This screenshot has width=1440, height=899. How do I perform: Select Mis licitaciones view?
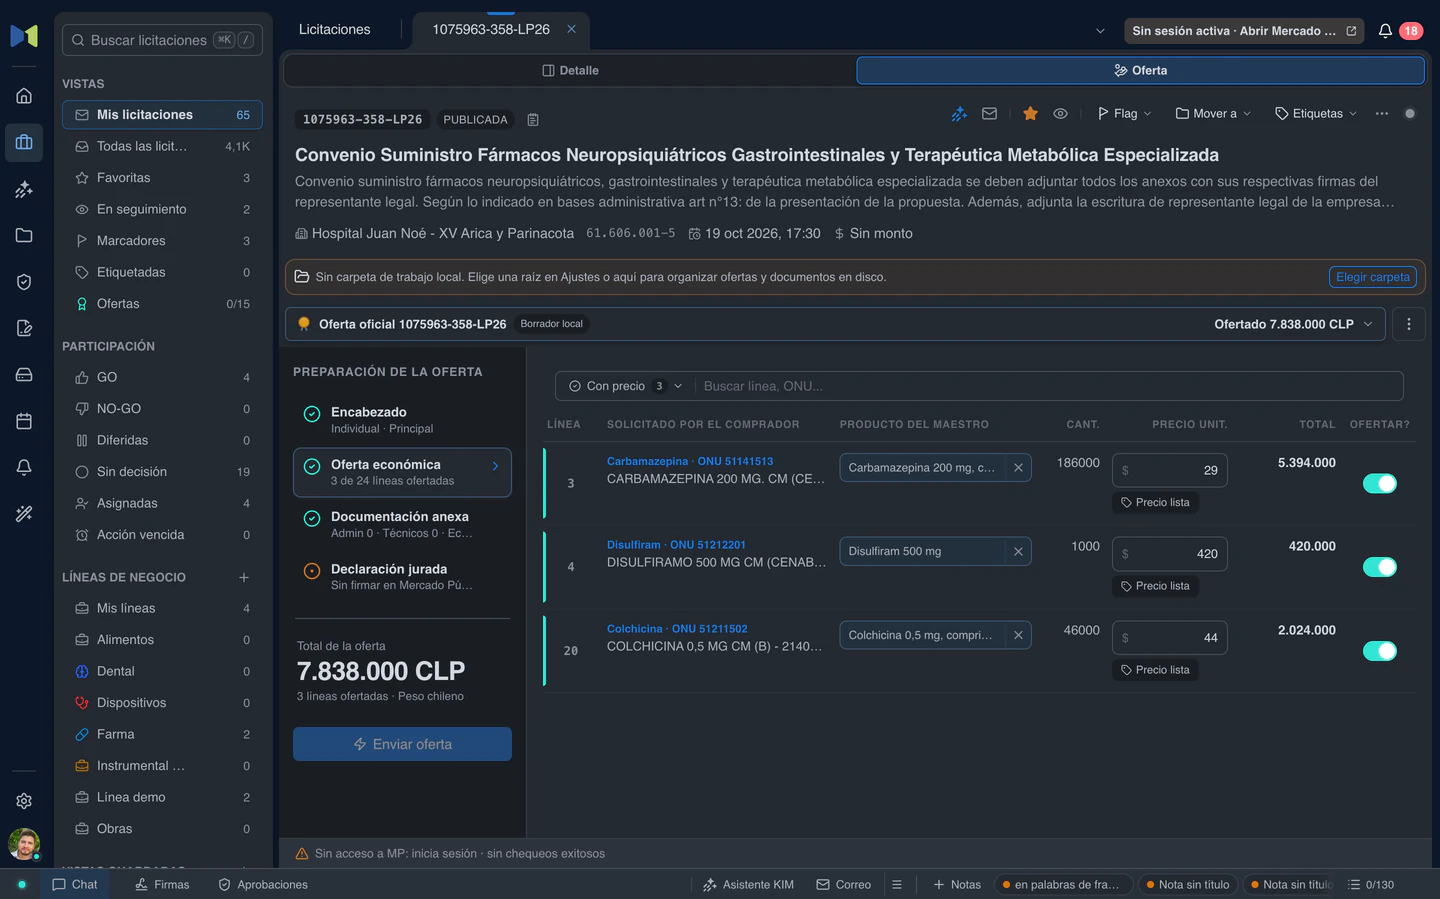[162, 115]
